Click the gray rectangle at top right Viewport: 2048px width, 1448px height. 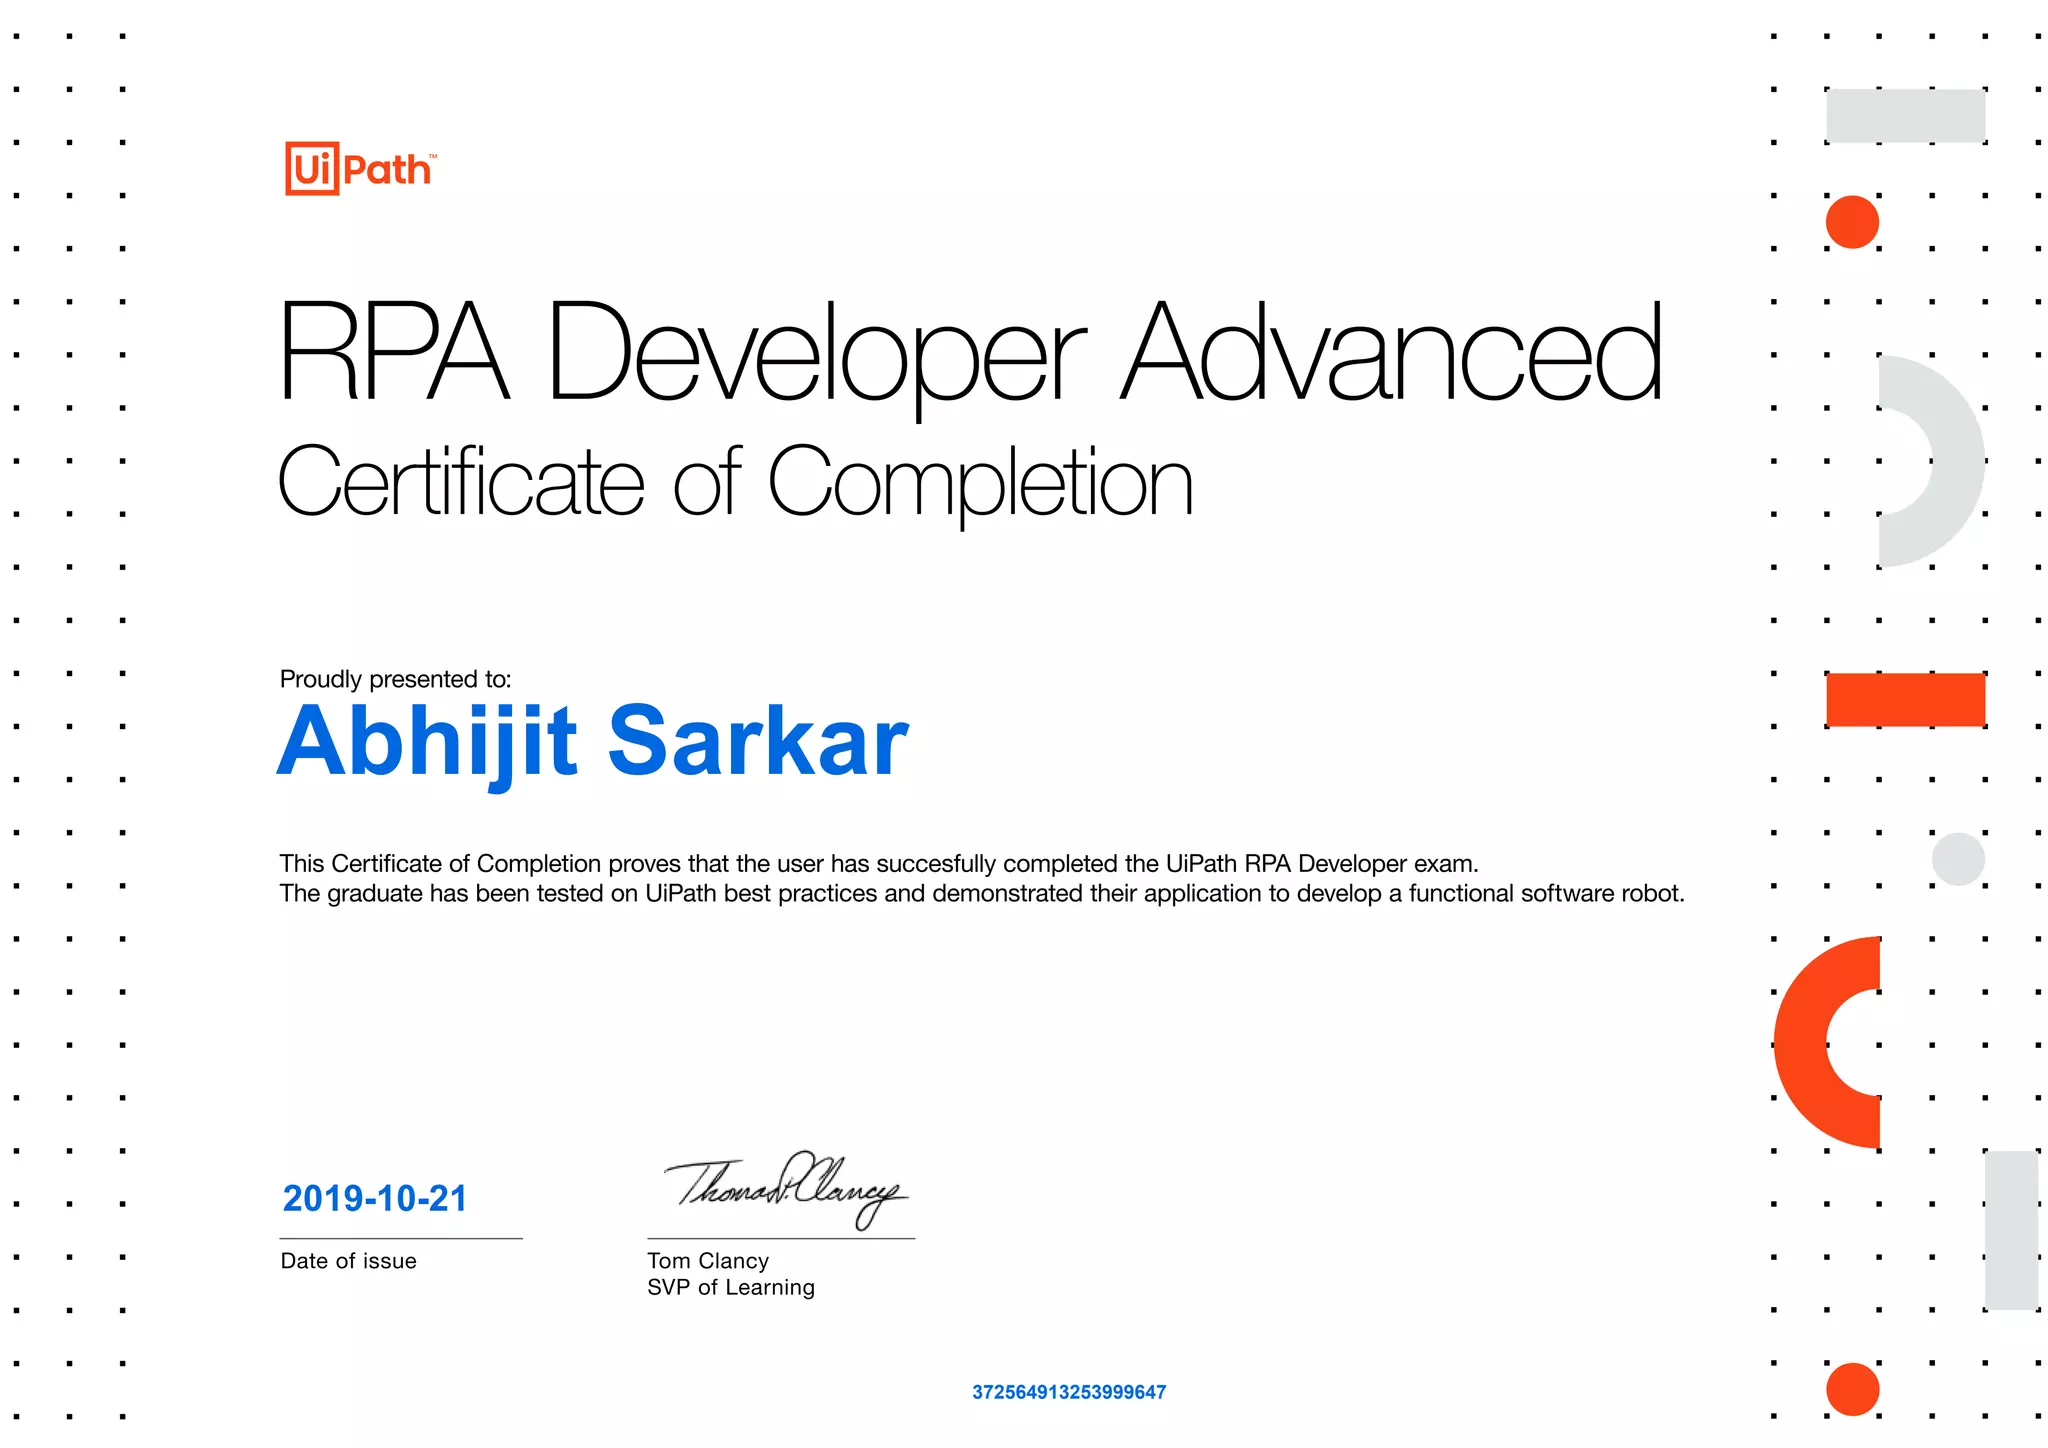pos(1904,116)
